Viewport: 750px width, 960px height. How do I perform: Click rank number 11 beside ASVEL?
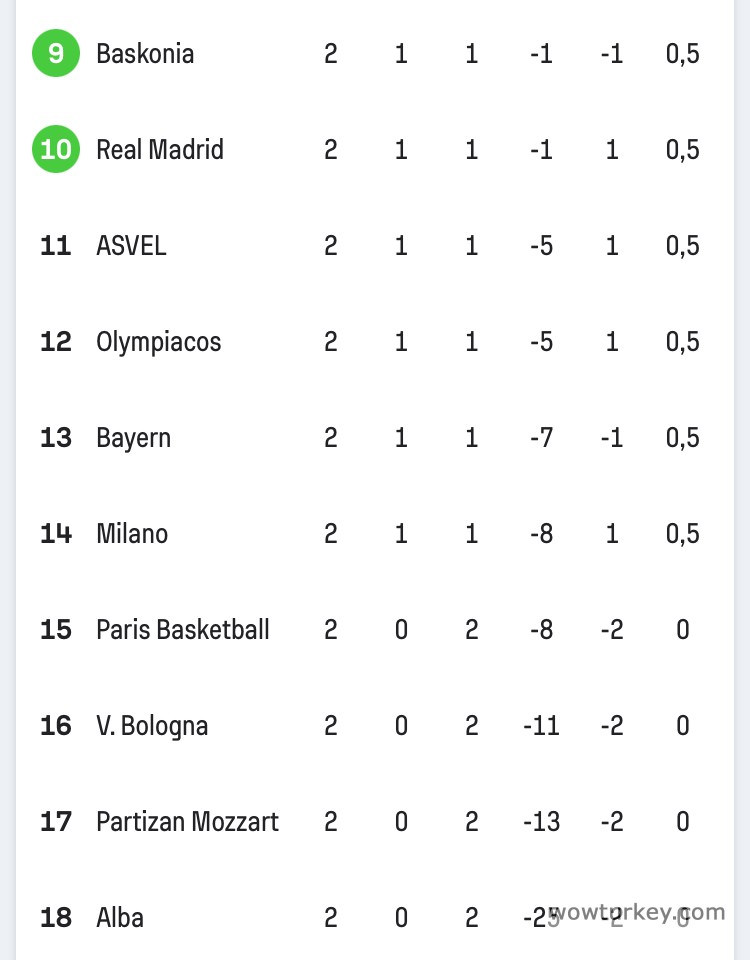pos(56,245)
